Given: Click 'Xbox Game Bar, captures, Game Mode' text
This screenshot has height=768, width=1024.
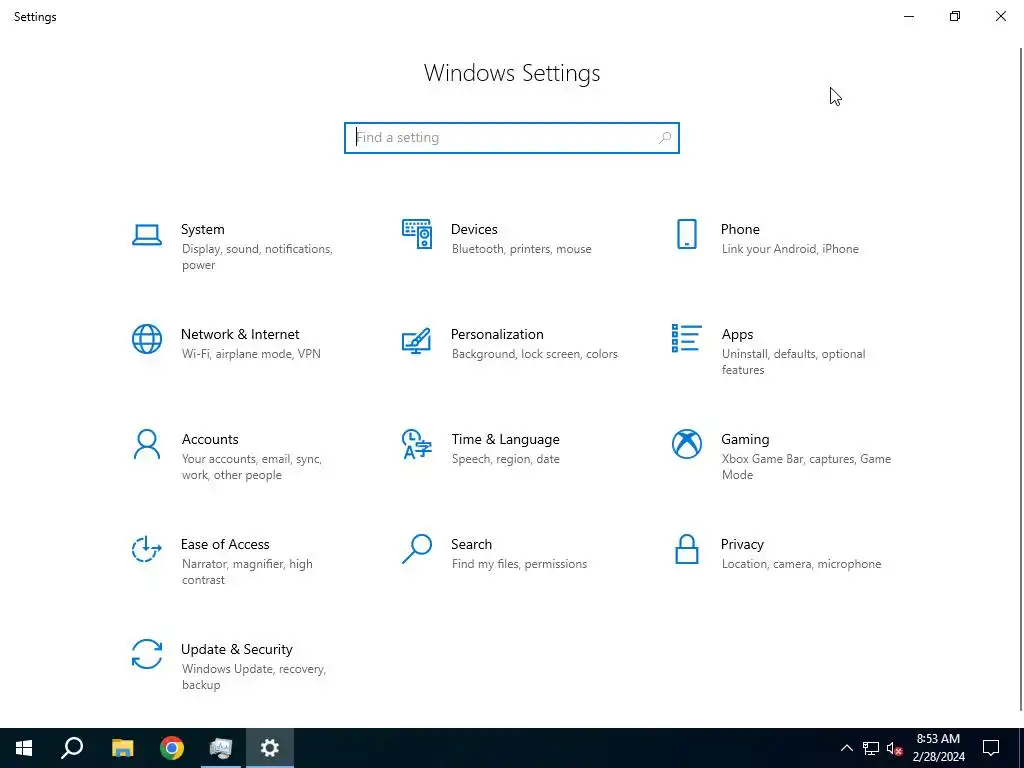Looking at the screenshot, I should 806,467.
